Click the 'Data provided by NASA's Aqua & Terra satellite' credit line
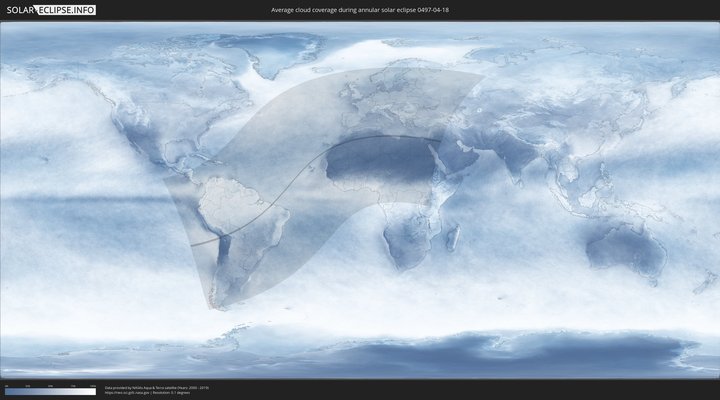This screenshot has width=720, height=400. tap(157, 388)
